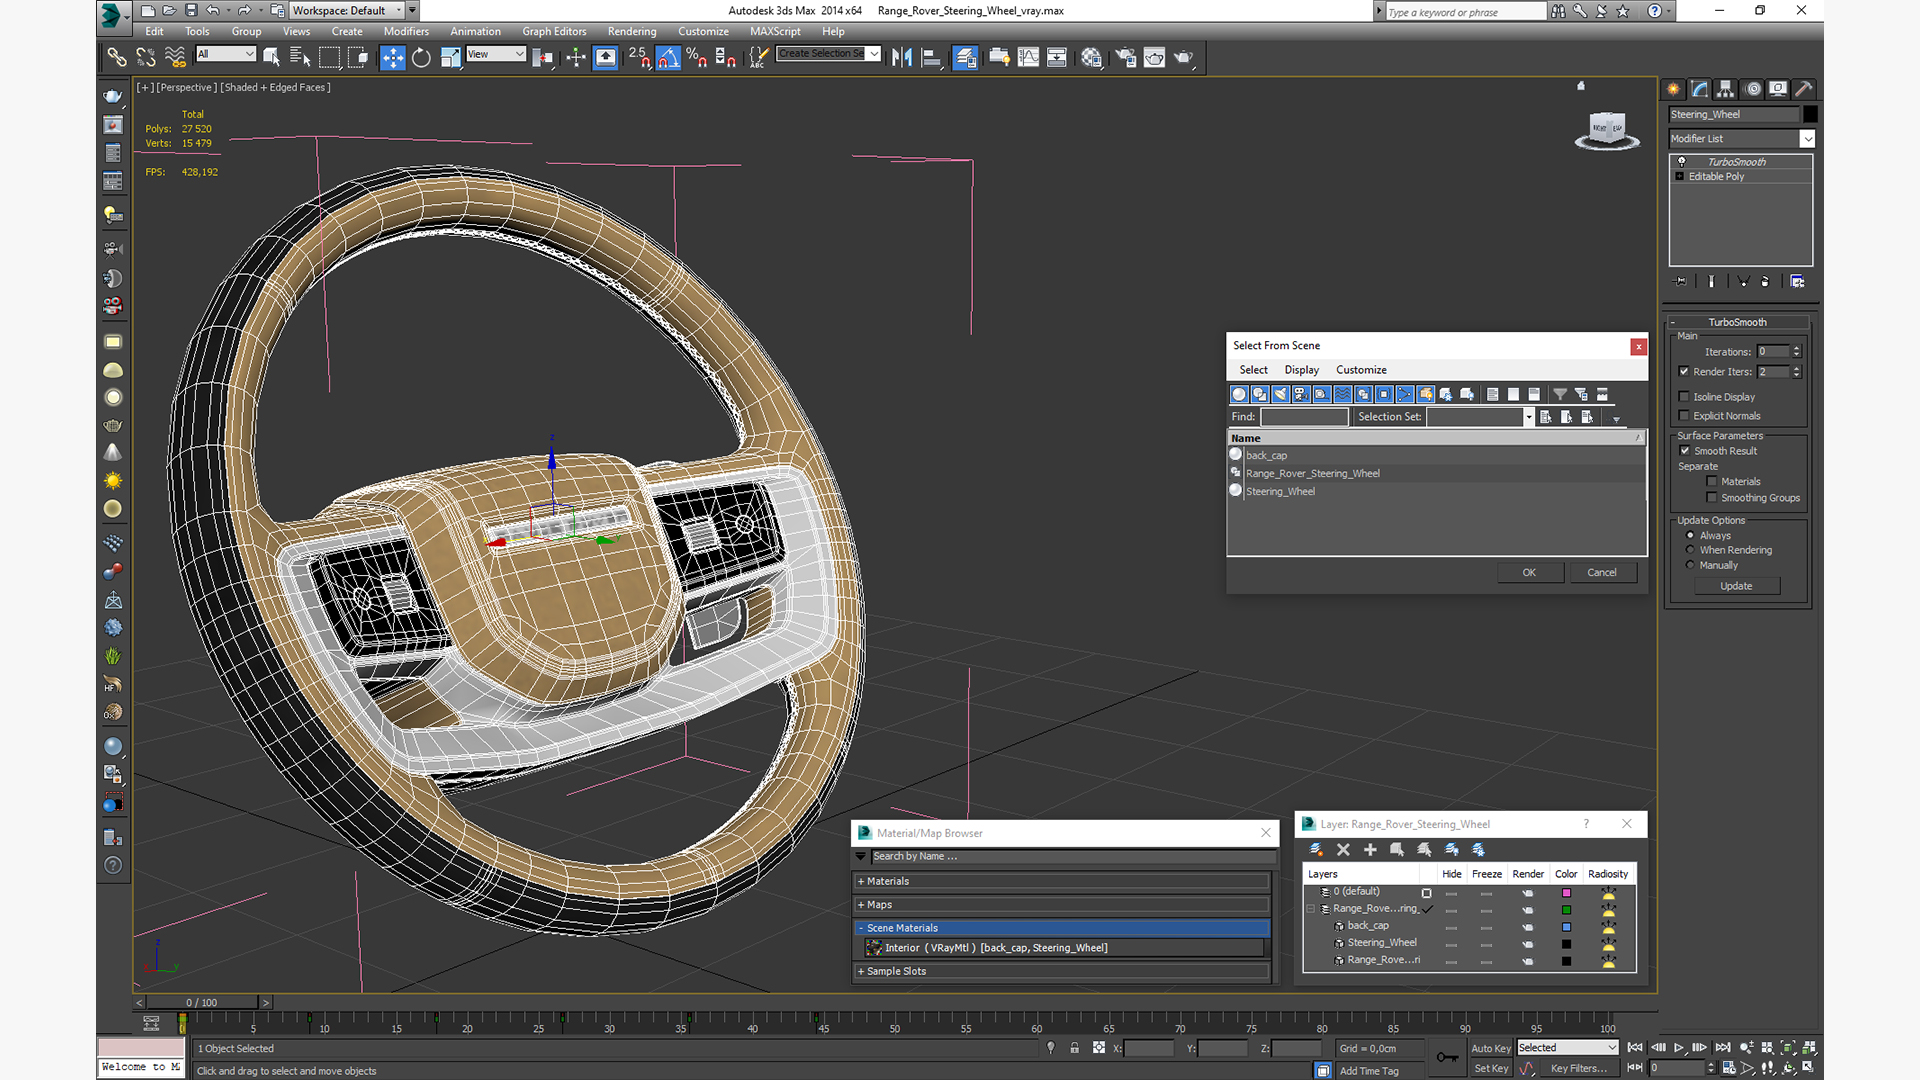Click the Bind to Space Warp icon

coord(175,58)
